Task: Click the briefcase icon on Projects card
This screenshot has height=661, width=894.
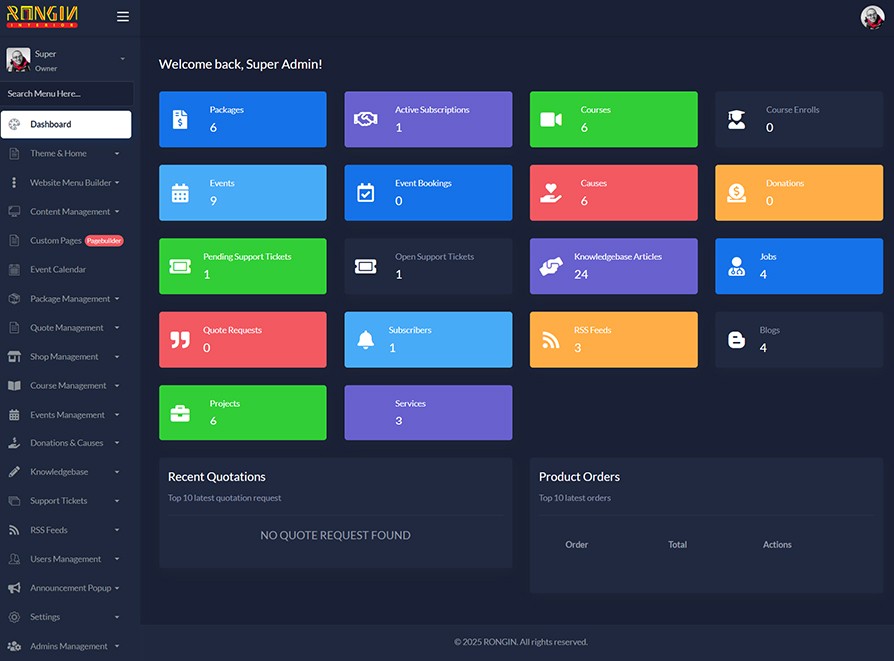Action: (x=180, y=413)
